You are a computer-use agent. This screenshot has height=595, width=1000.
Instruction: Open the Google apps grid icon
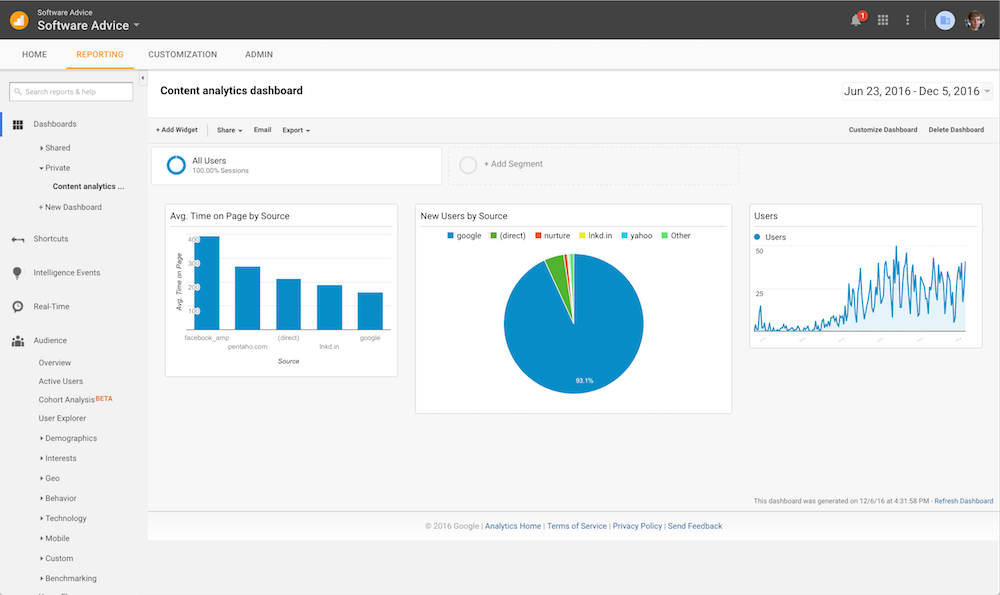[x=883, y=20]
